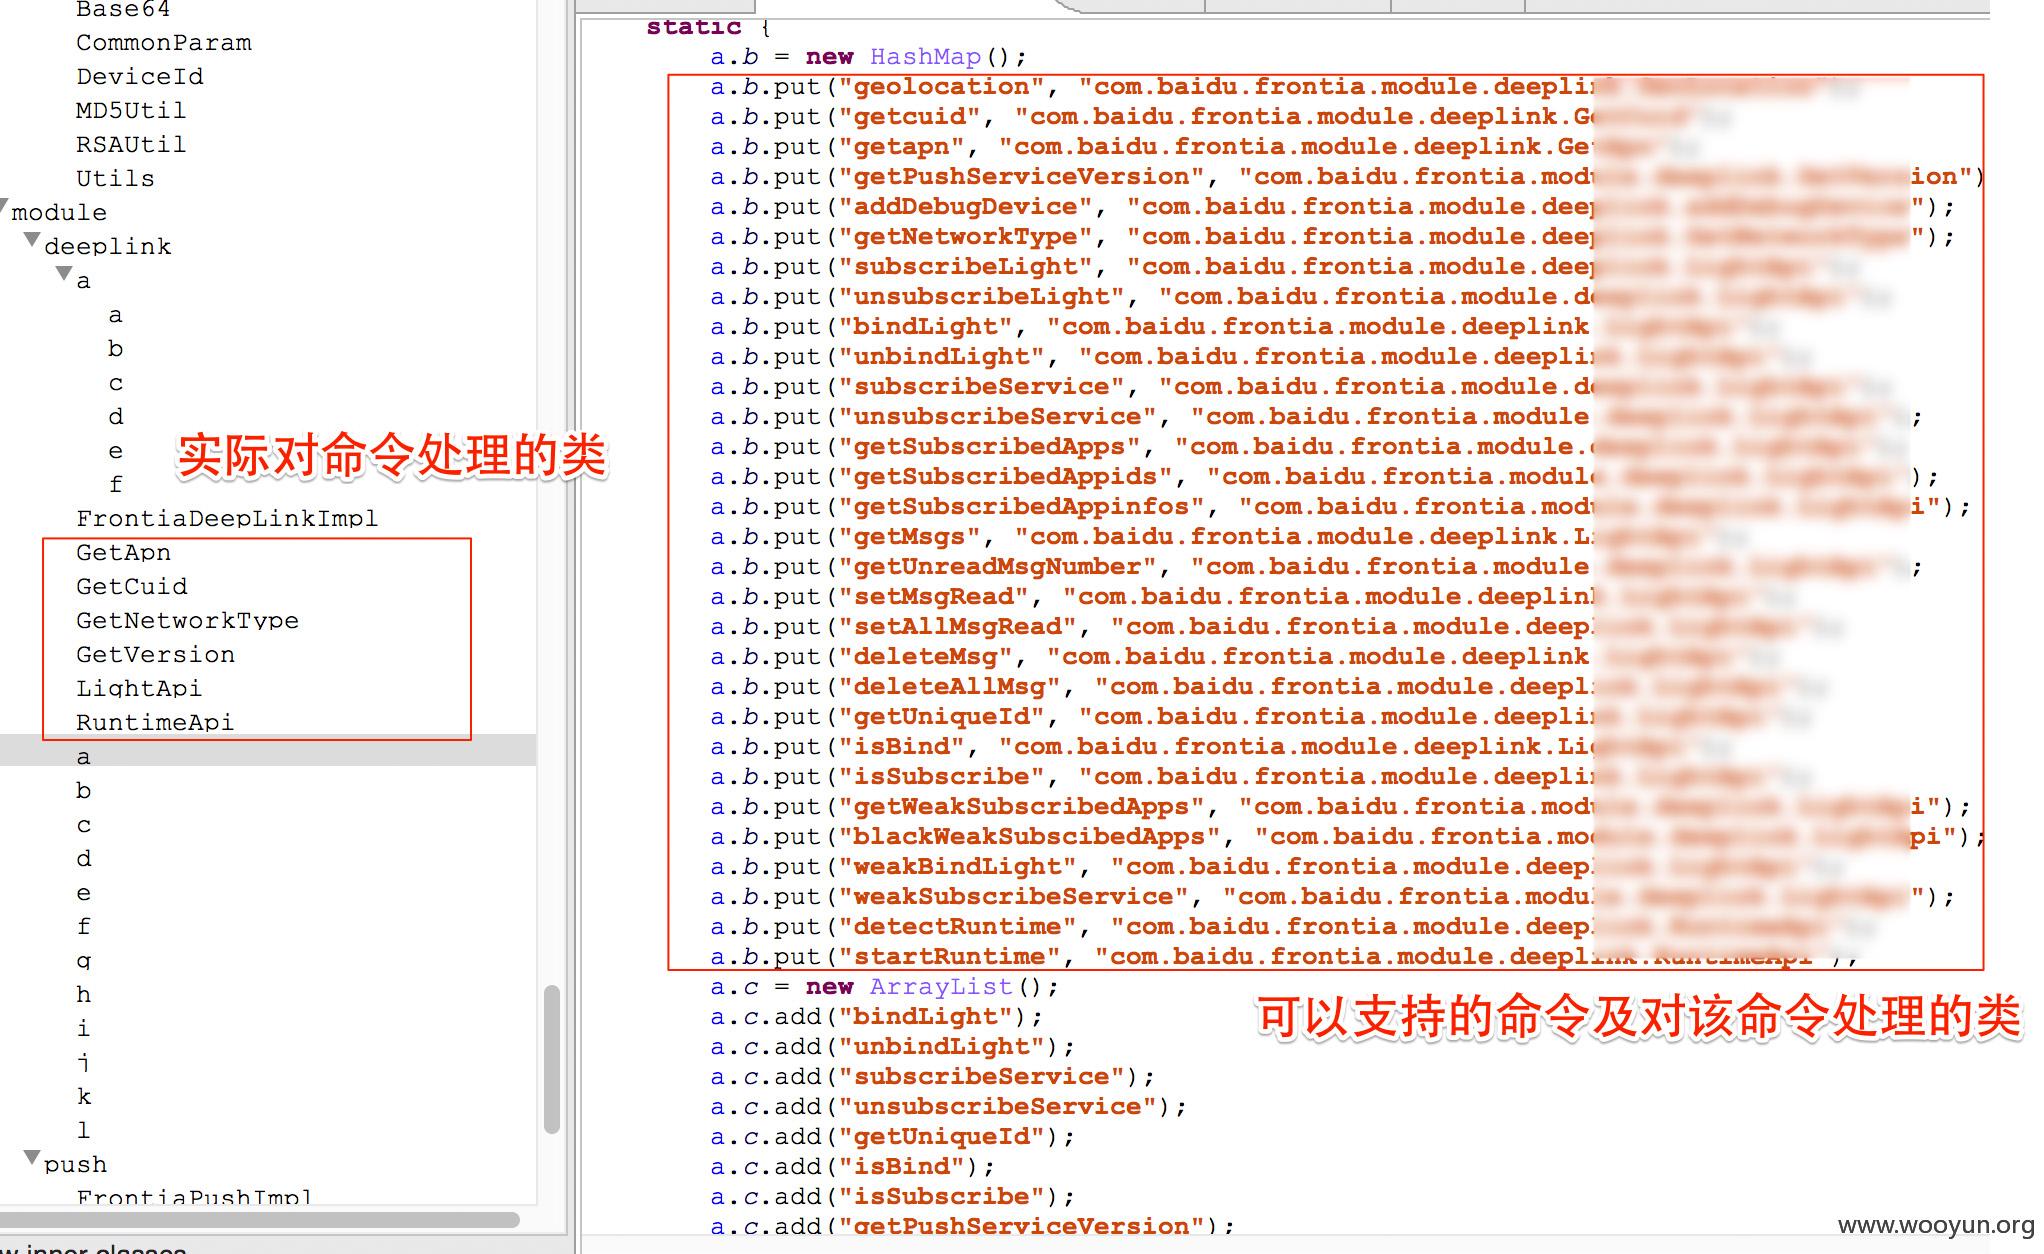The width and height of the screenshot is (2044, 1254).
Task: Select class j in the tree
Action: pos(84,1063)
